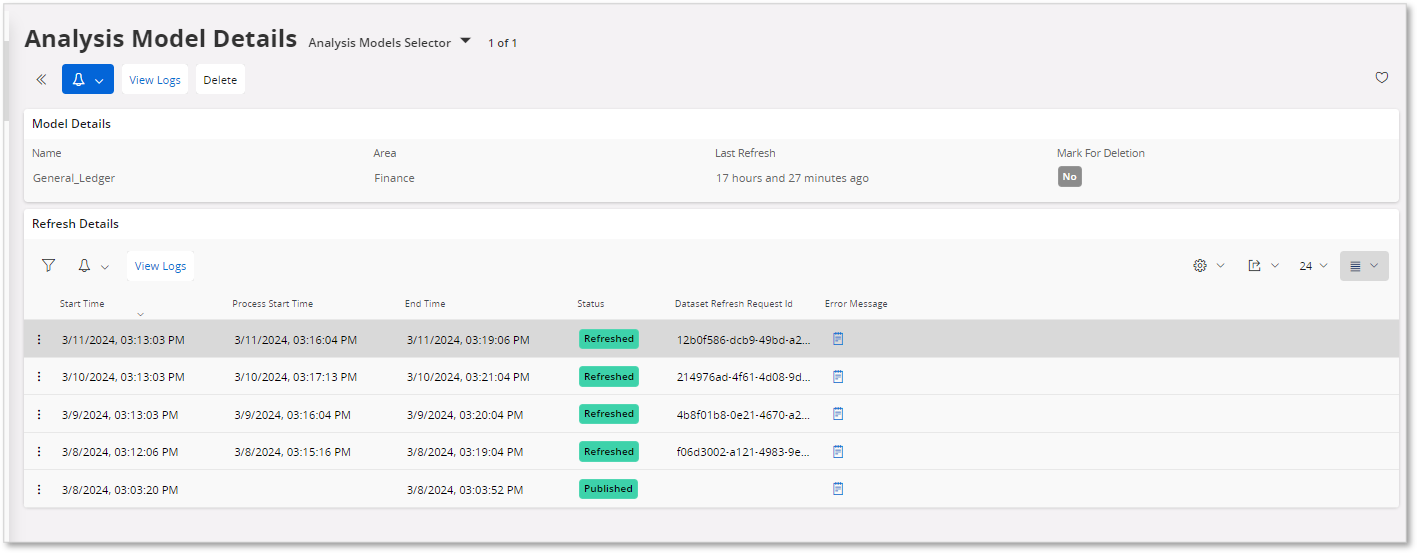Open row menu for 3/9/2024 refresh entry

(x=39, y=414)
